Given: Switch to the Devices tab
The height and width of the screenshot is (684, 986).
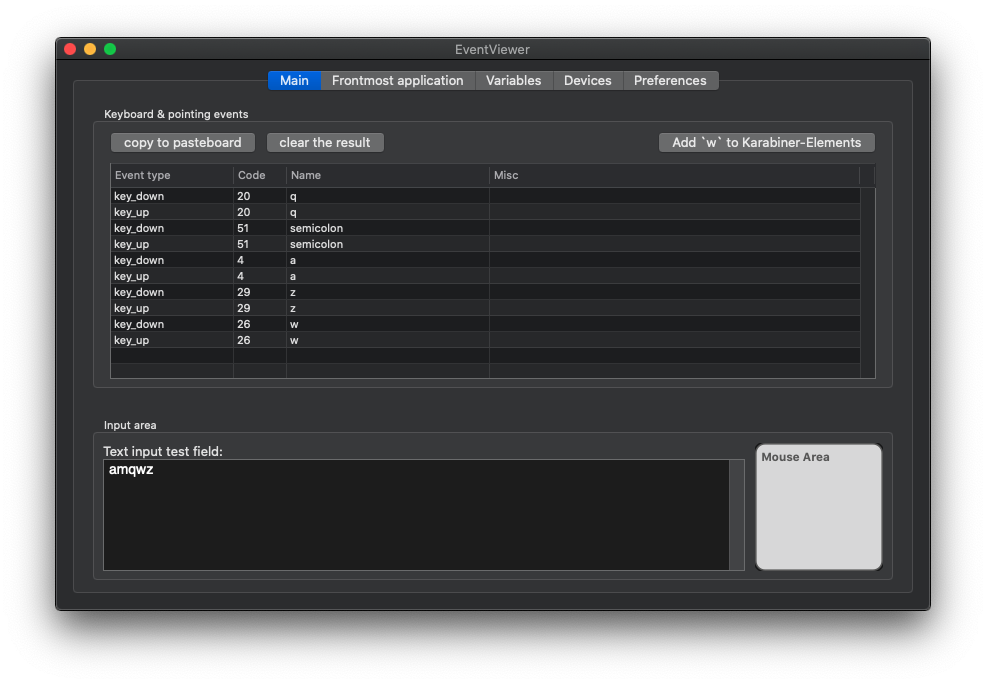Looking at the screenshot, I should coord(588,80).
